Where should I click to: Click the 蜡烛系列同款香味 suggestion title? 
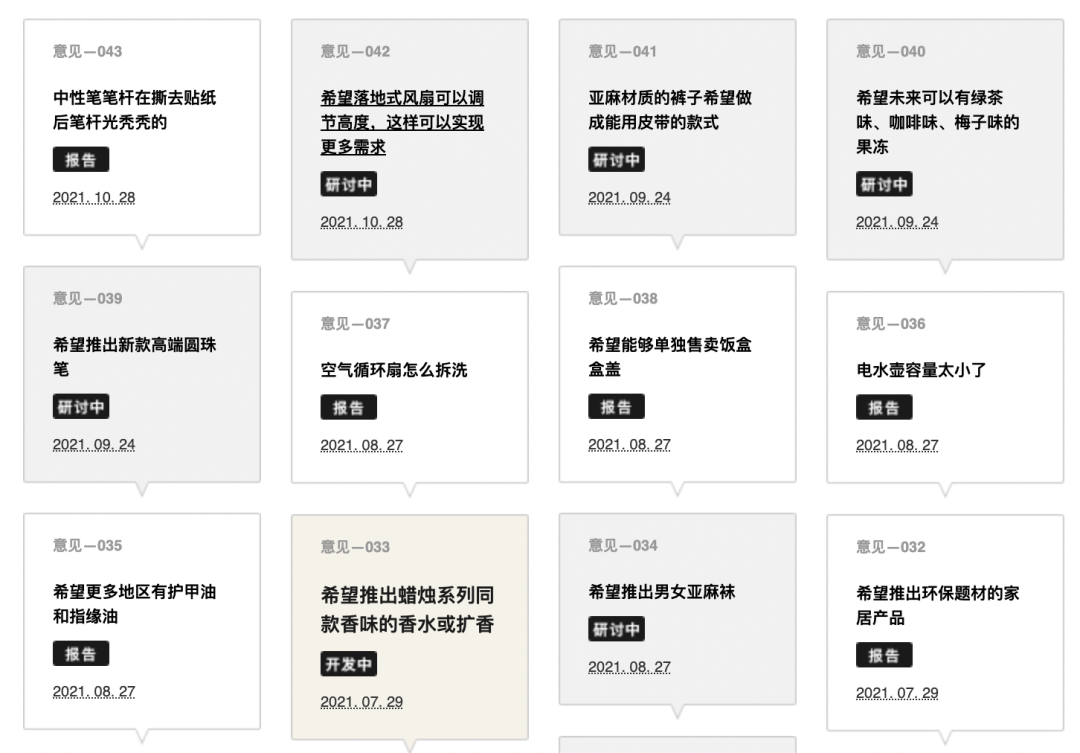tap(407, 610)
